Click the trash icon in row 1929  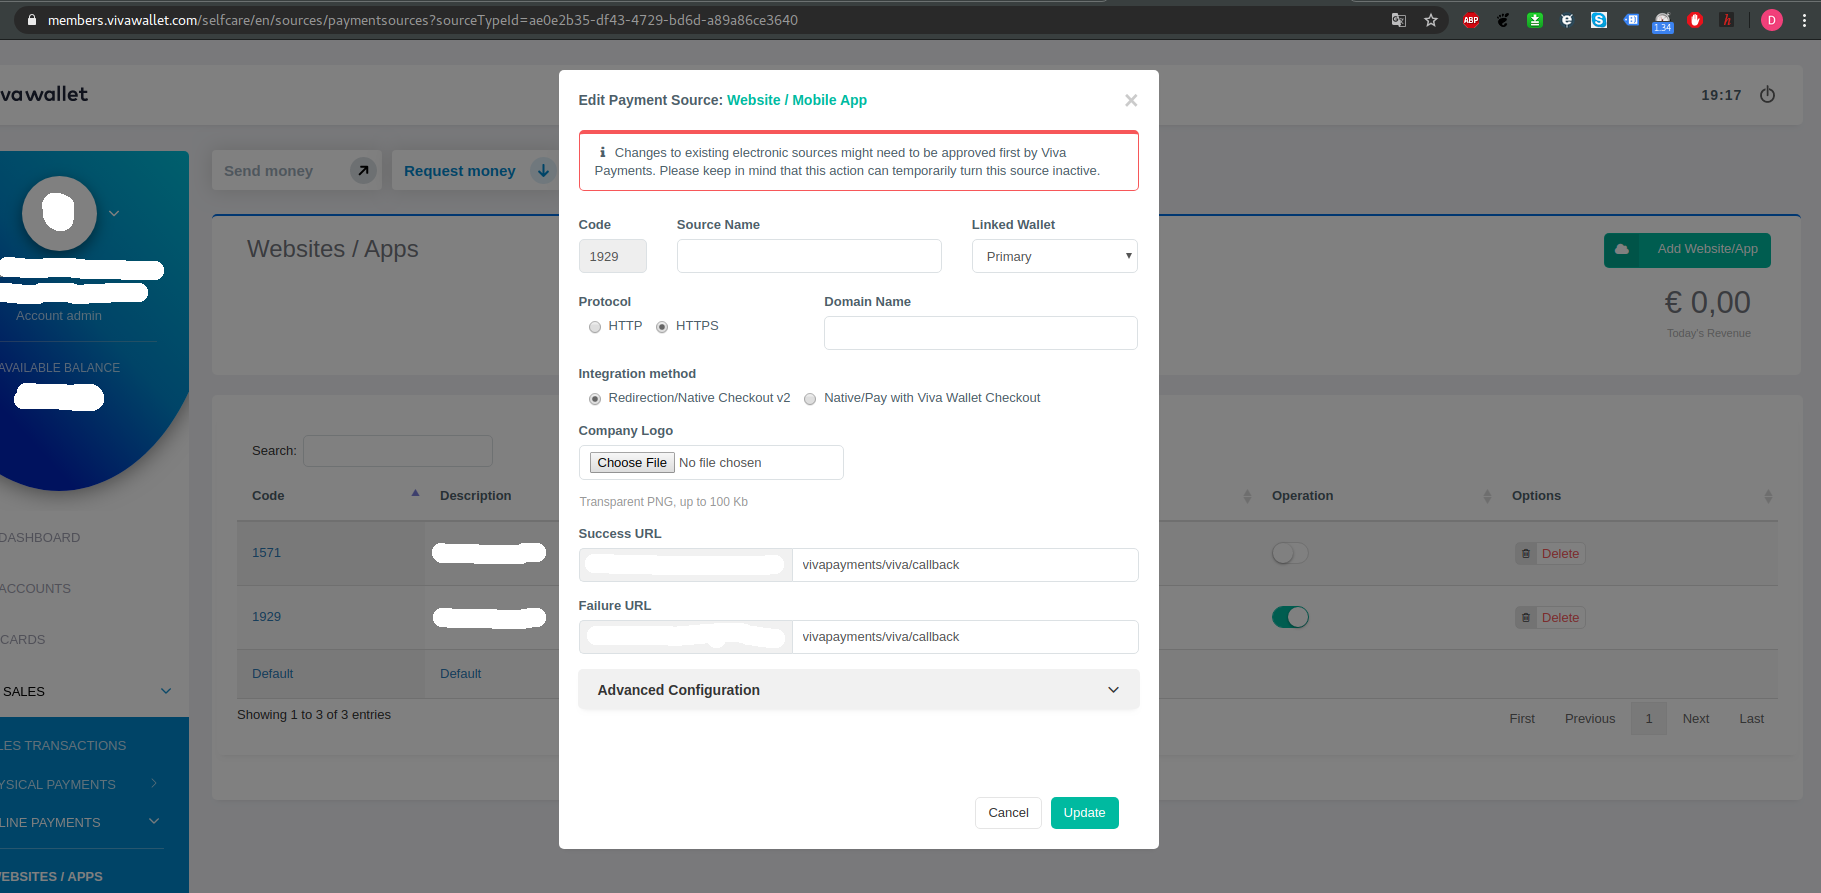click(1526, 617)
